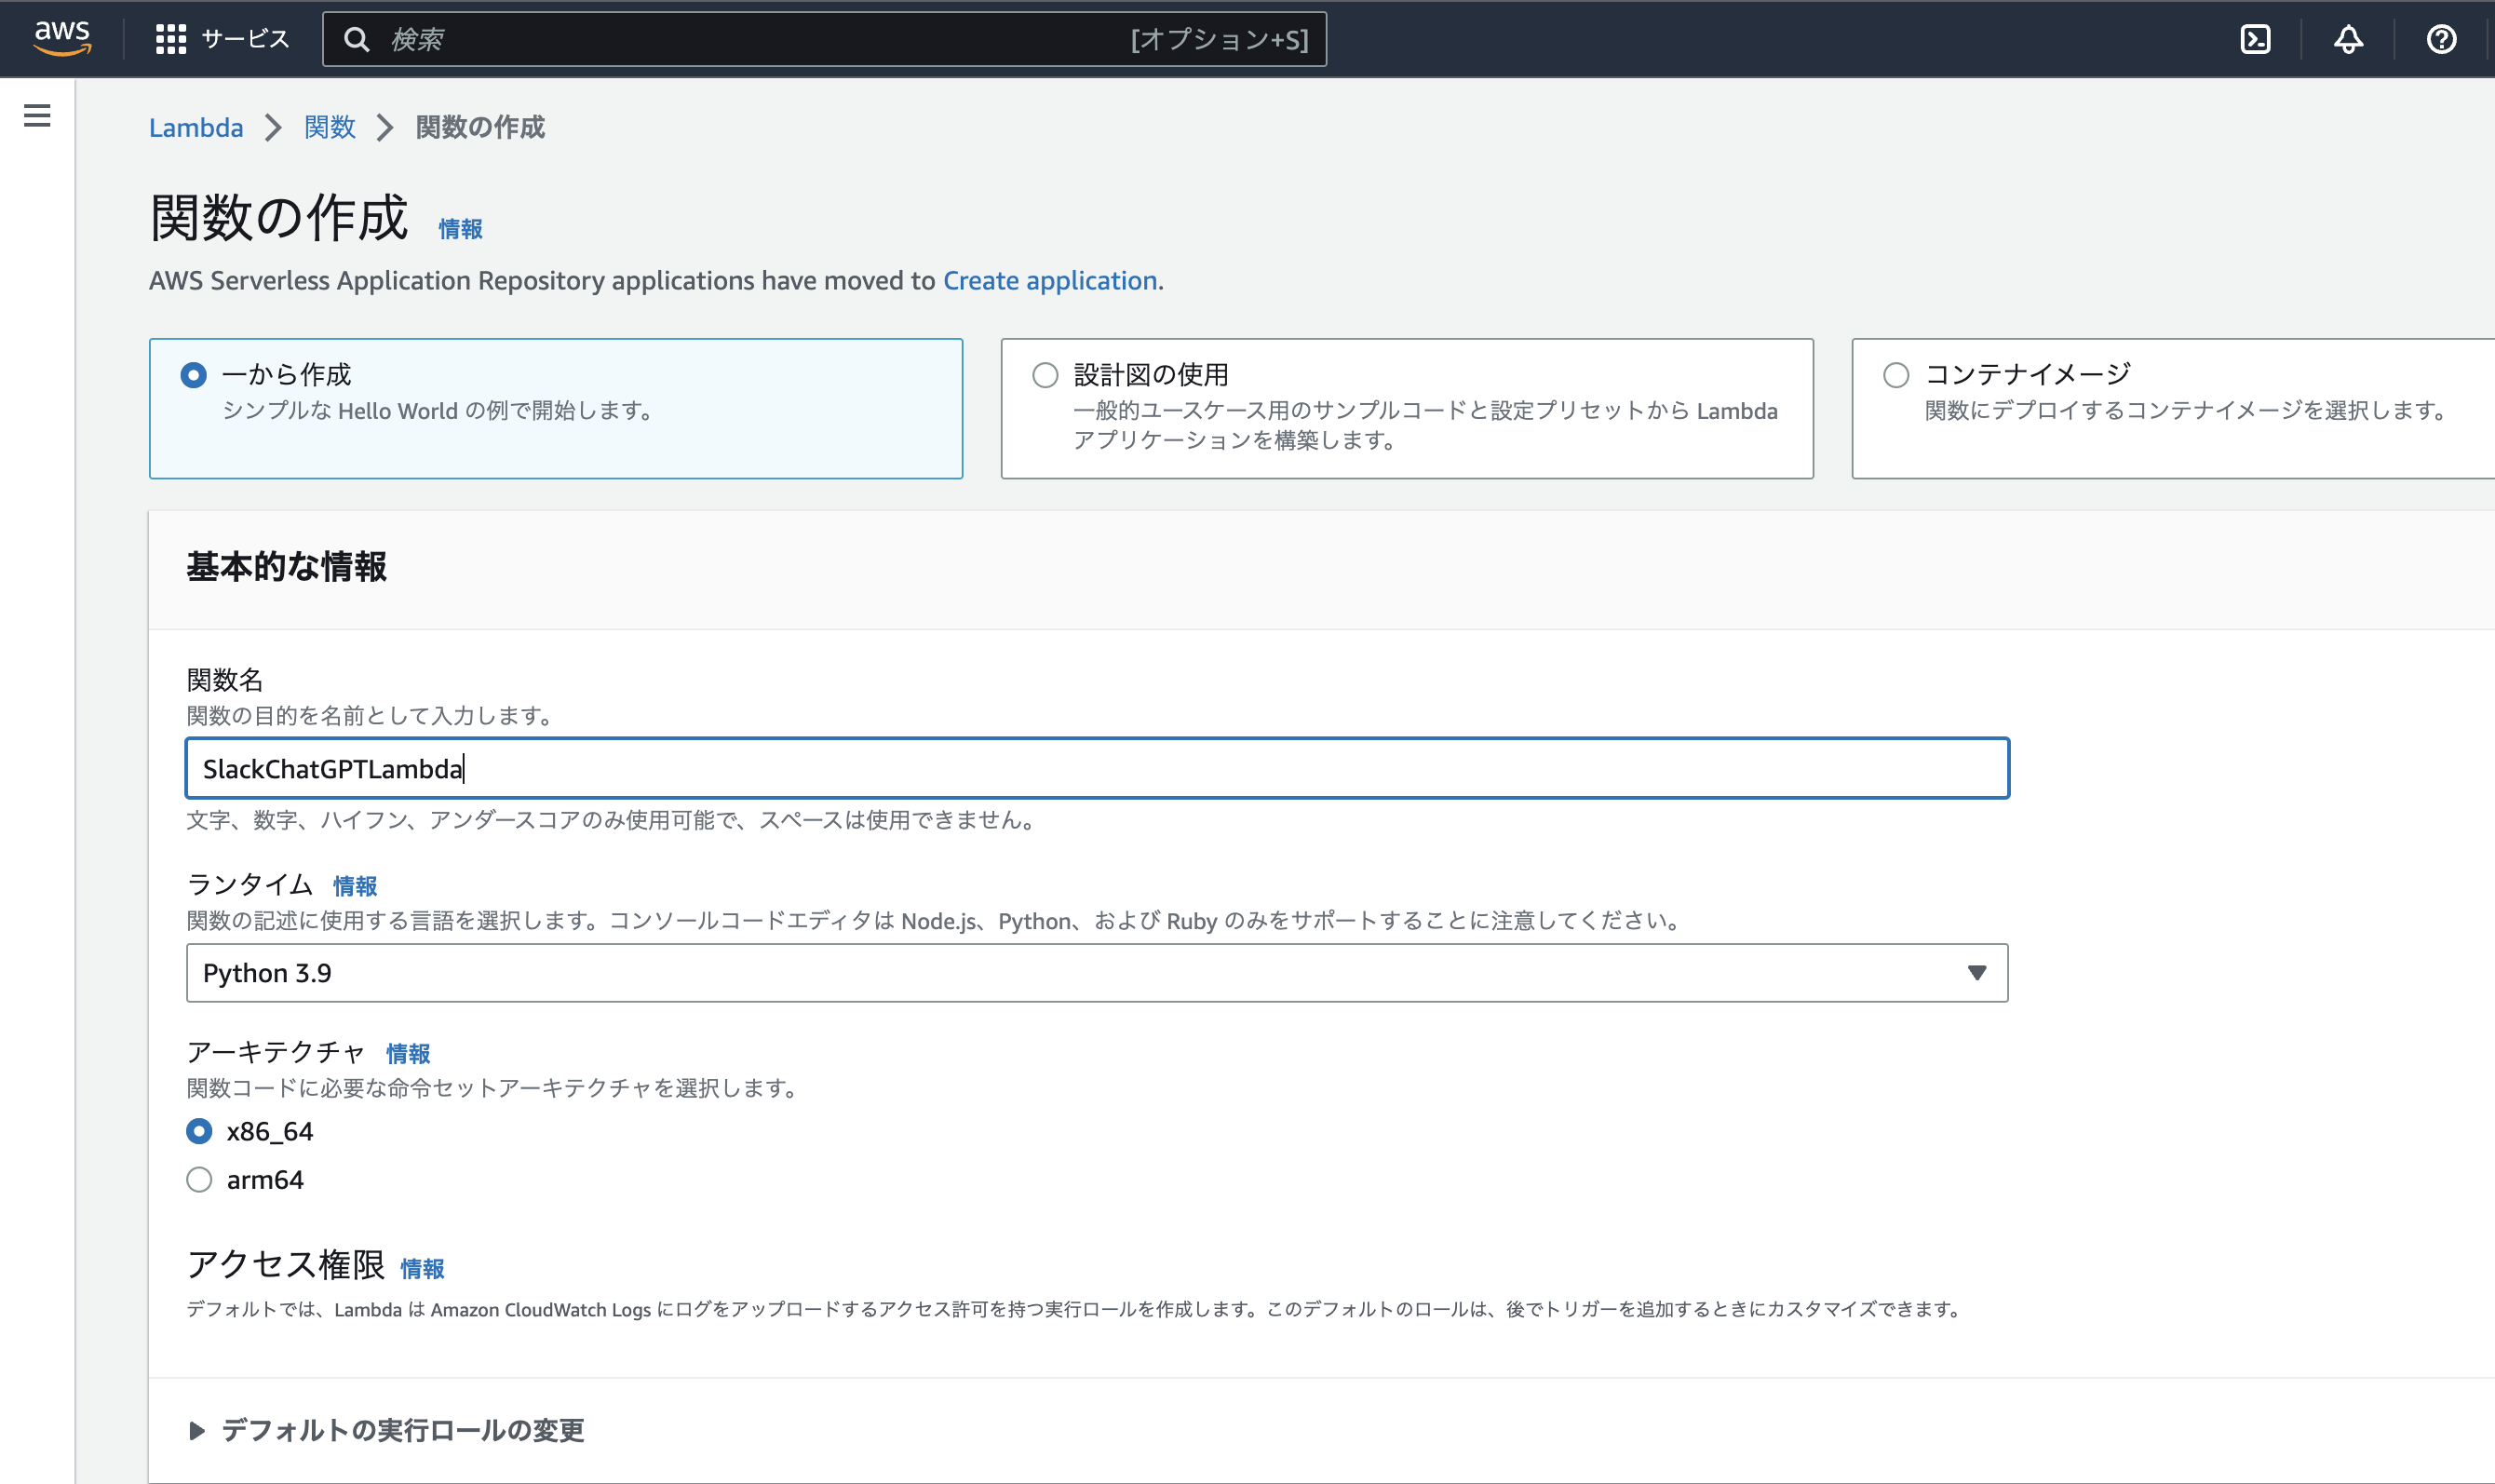Open 情報 beside 関数の作成 title
The image size is (2495, 1484).
pos(460,229)
